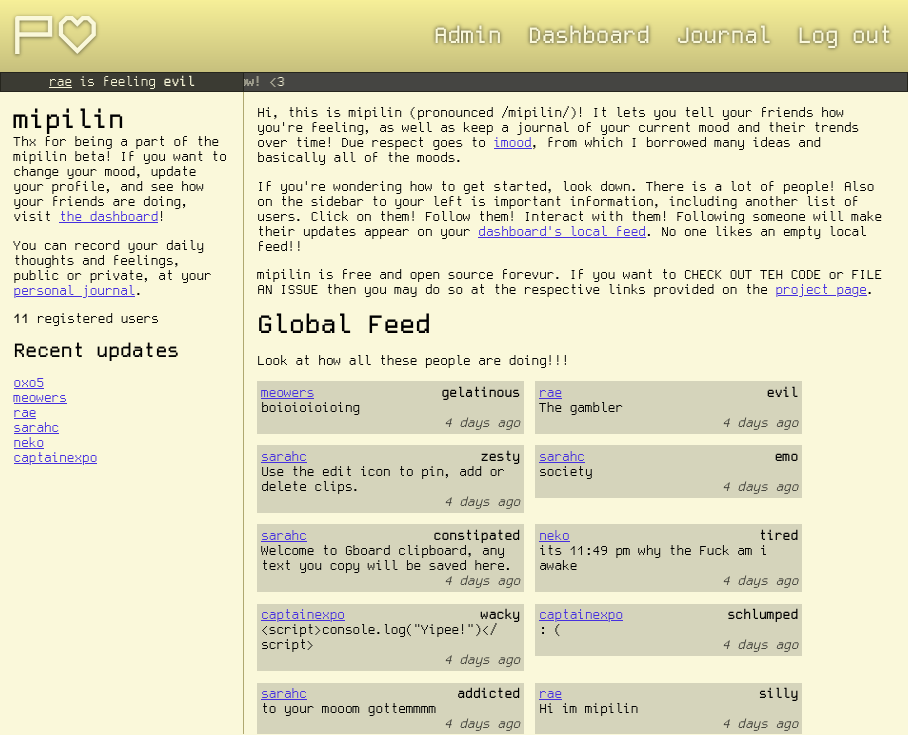Click the 'silly' mood label
Image resolution: width=908 pixels, height=735 pixels.
(x=779, y=693)
